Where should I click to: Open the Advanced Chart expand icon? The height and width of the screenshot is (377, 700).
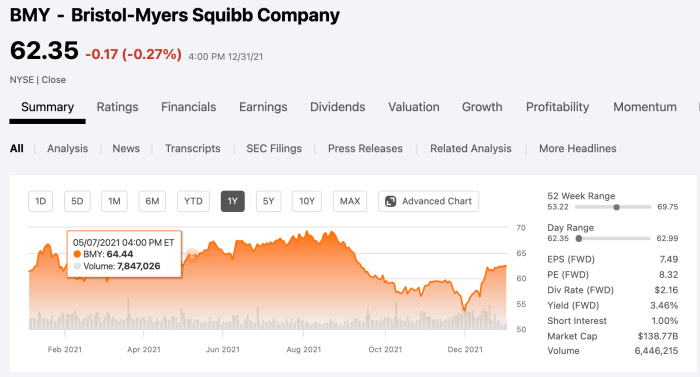pyautogui.click(x=391, y=201)
